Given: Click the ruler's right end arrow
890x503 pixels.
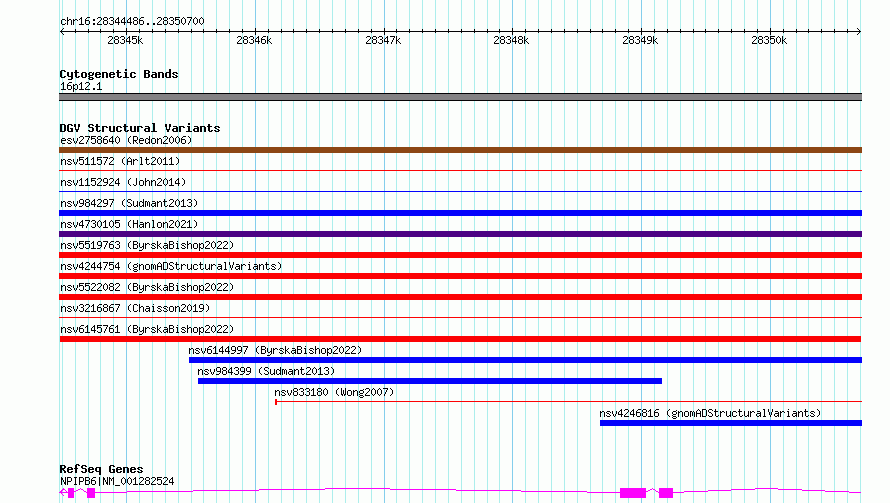Looking at the screenshot, I should point(859,31).
